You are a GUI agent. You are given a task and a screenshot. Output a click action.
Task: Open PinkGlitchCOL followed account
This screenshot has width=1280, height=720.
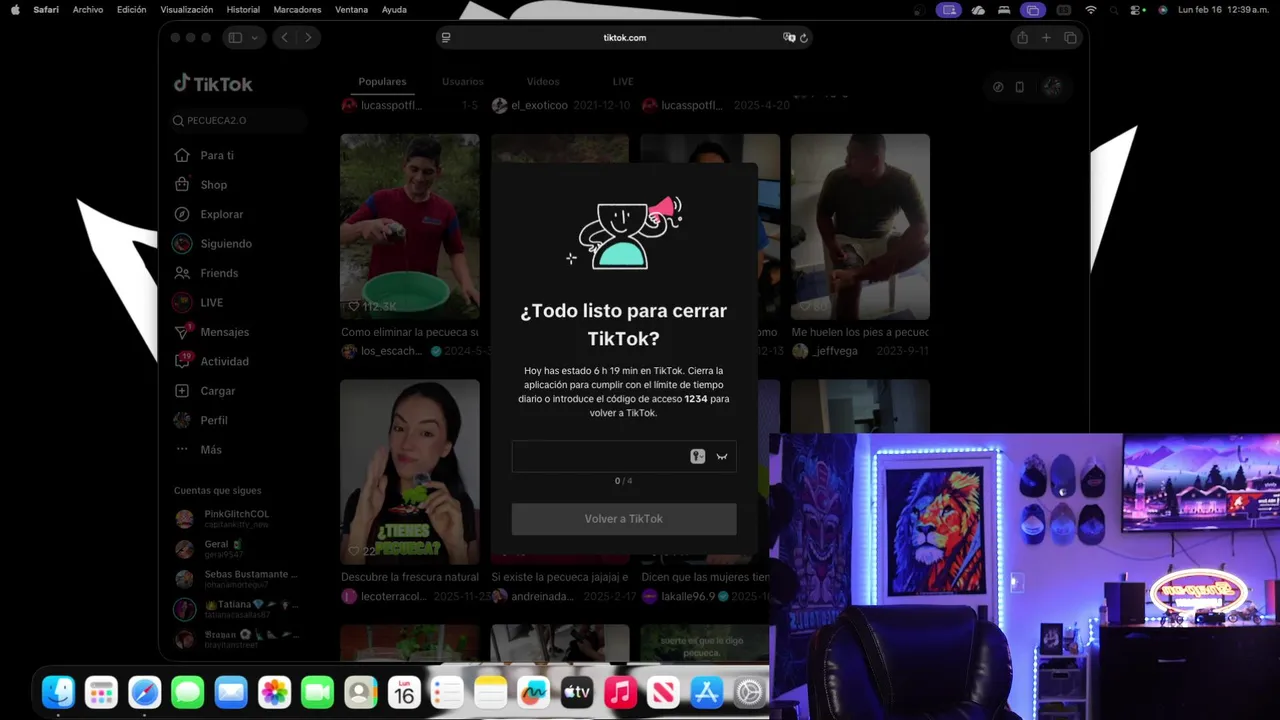(237, 518)
